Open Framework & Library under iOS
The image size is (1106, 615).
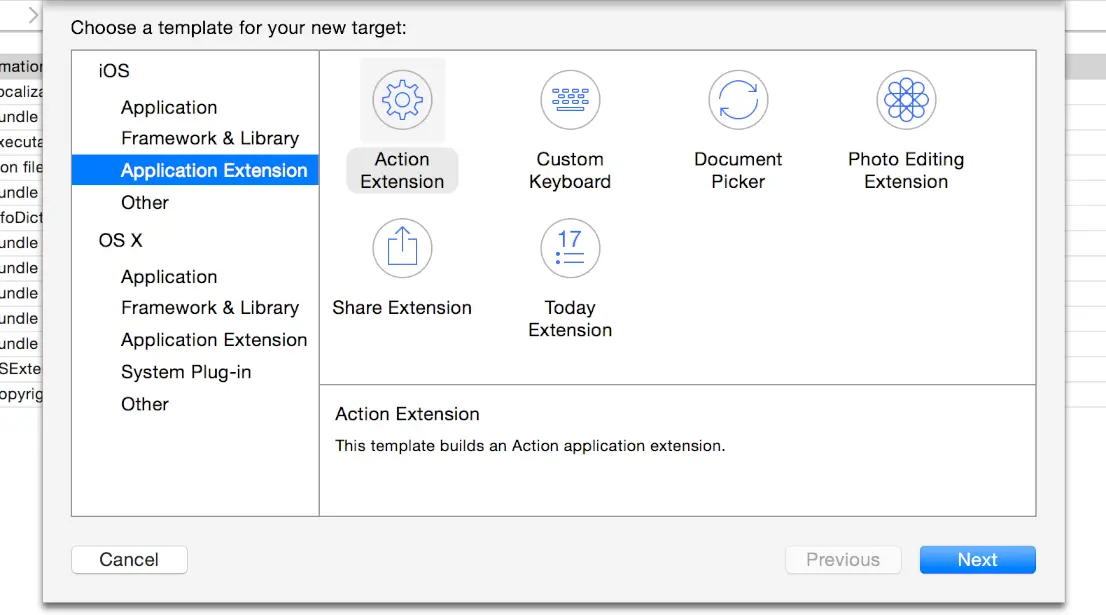click(x=210, y=138)
